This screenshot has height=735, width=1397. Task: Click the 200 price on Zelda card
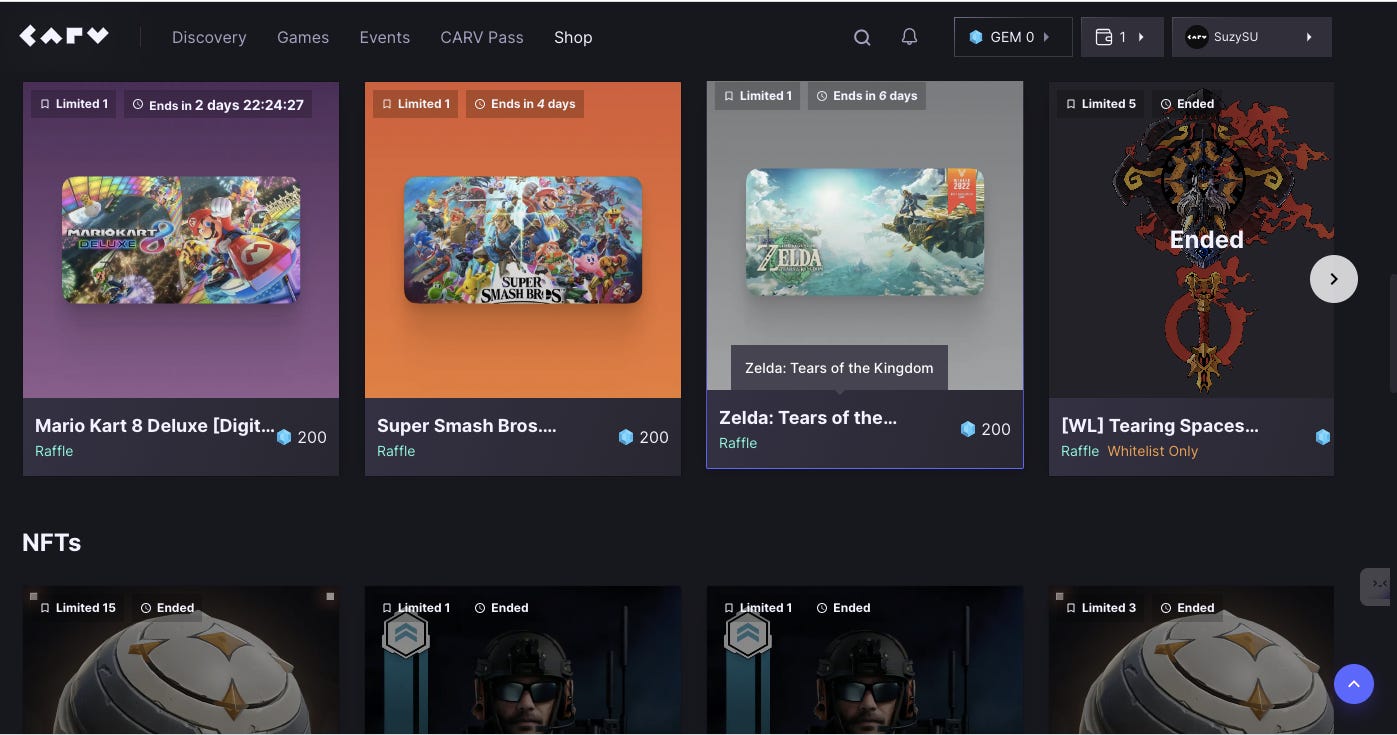996,429
